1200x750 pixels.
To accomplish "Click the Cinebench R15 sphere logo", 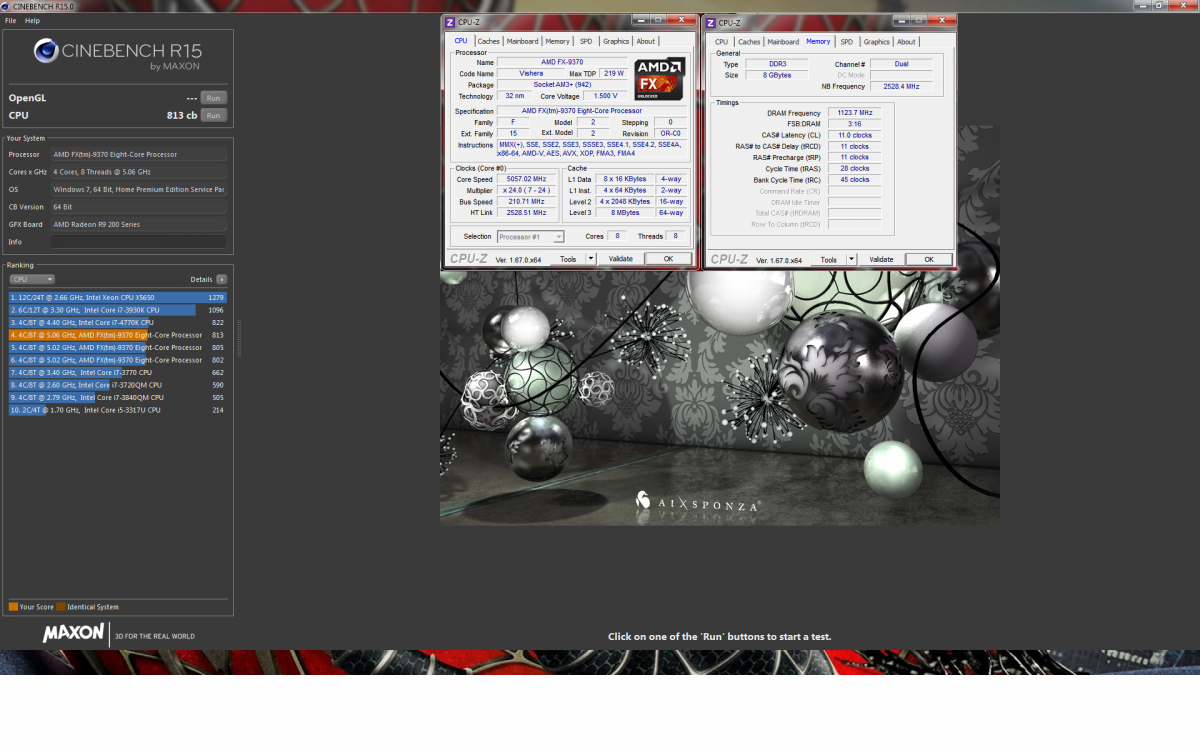I will (x=47, y=51).
